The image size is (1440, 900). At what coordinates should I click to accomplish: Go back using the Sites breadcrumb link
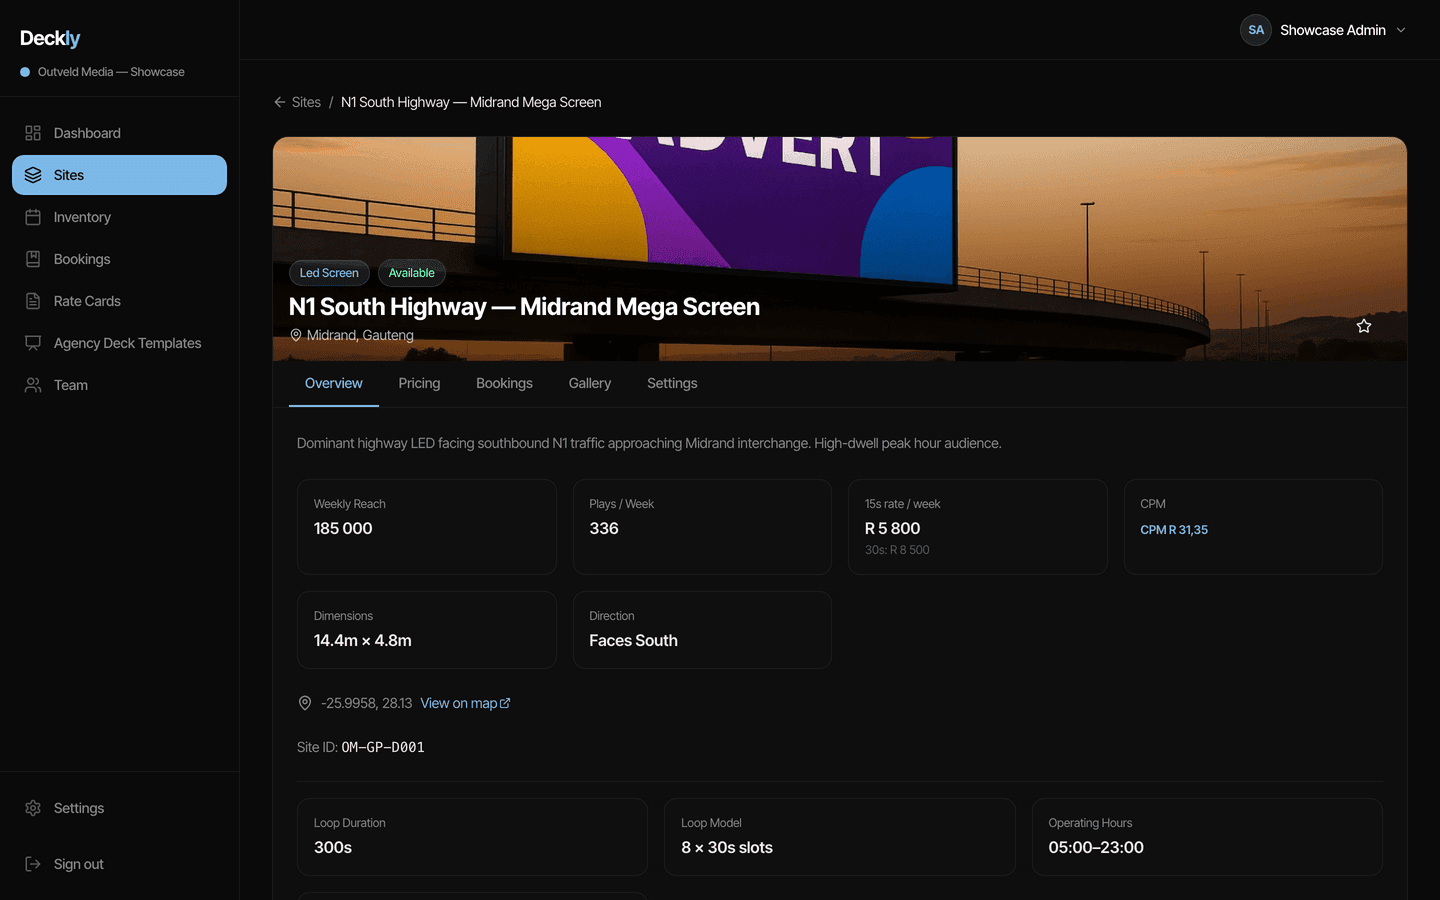(x=306, y=102)
